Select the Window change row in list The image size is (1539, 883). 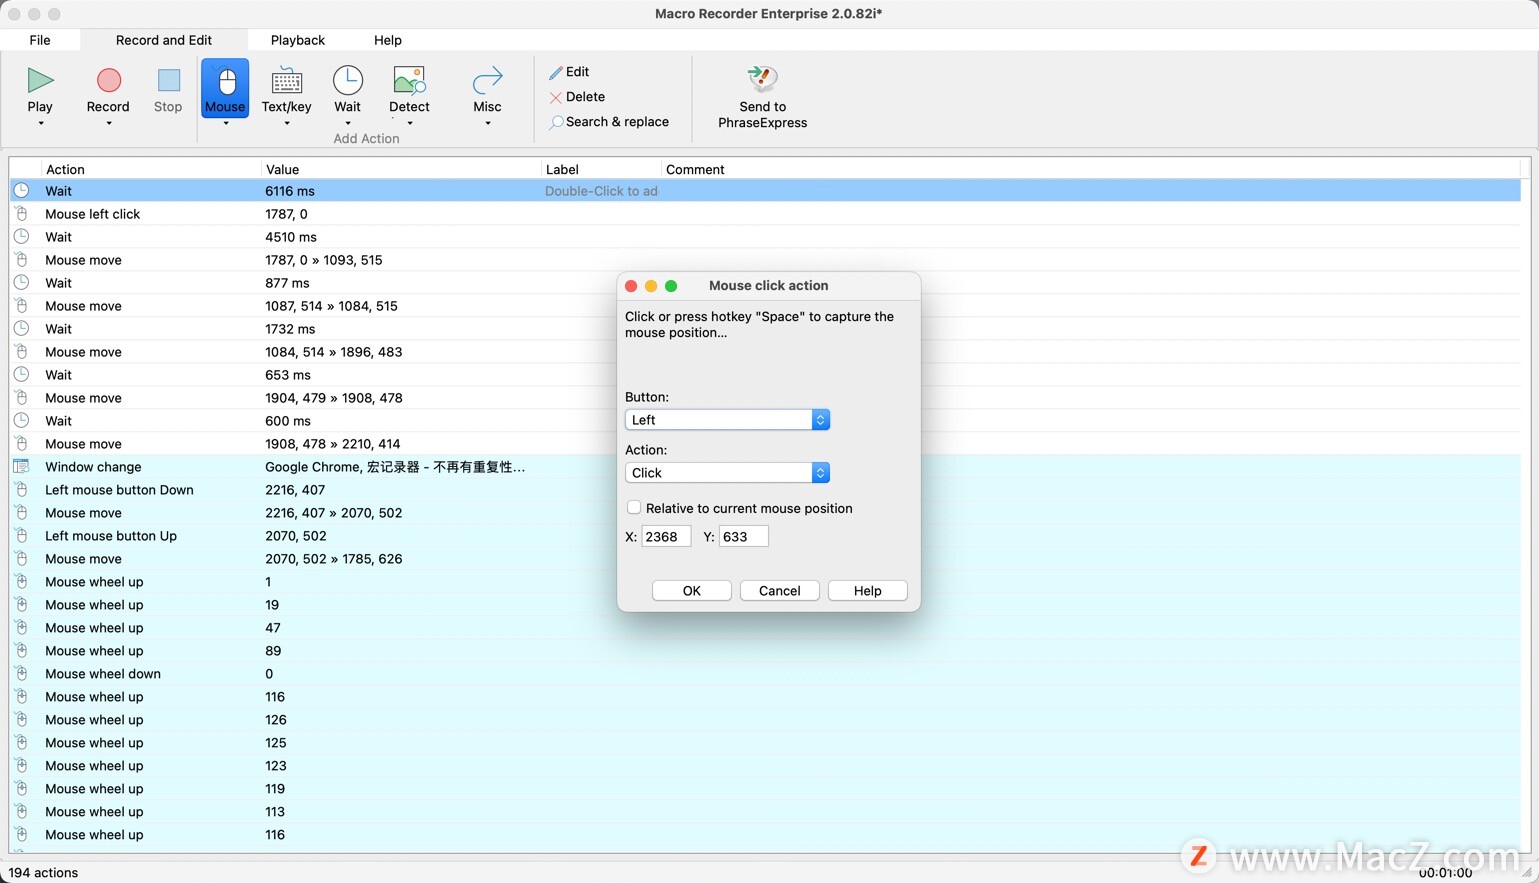[93, 467]
